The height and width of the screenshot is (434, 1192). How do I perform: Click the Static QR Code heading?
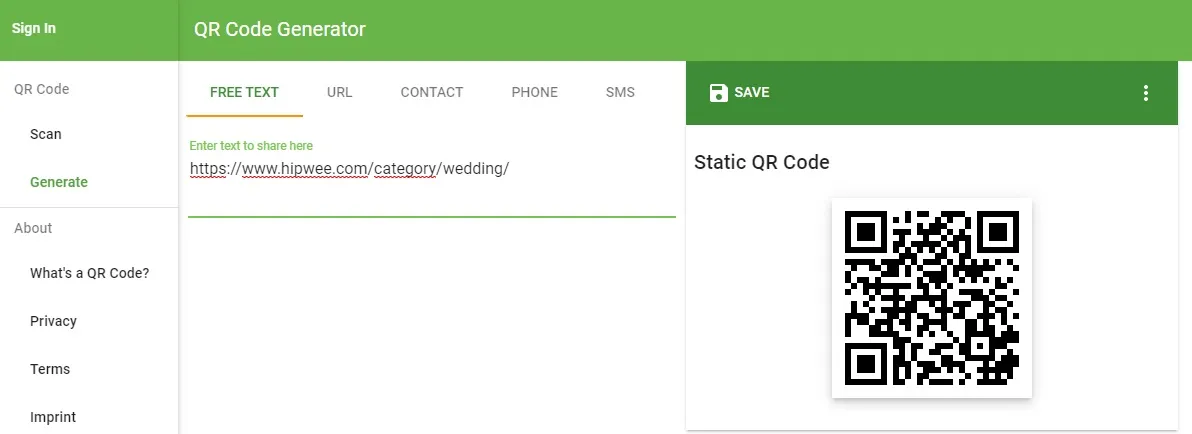(762, 162)
